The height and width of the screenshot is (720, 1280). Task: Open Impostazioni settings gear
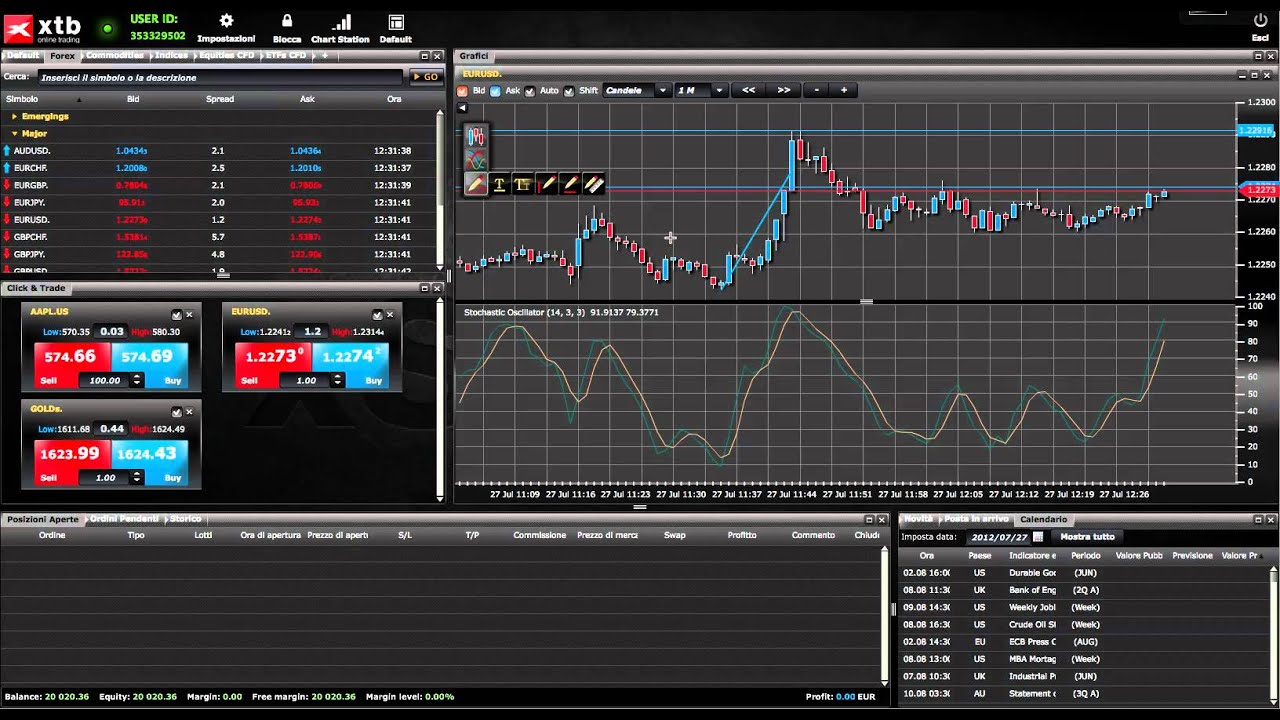[x=226, y=21]
